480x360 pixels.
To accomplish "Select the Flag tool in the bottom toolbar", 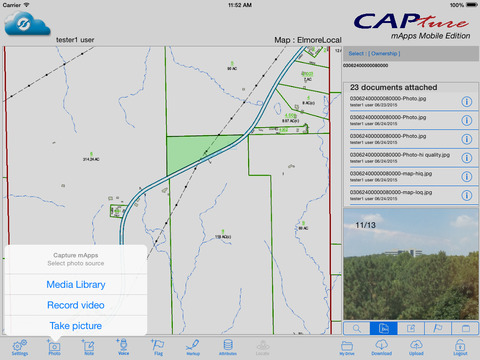I will [x=158, y=347].
